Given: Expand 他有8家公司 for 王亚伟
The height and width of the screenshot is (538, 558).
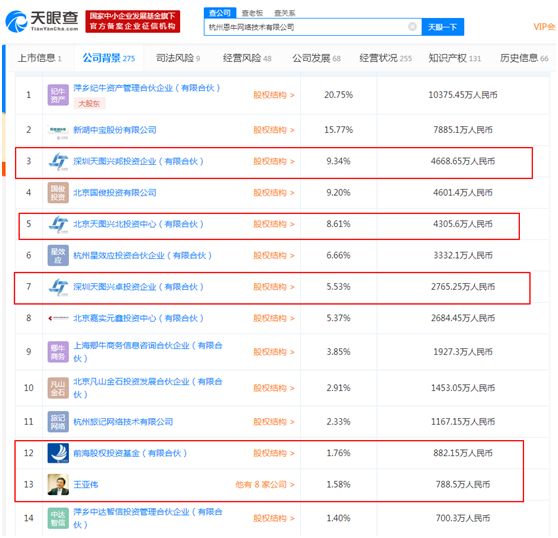Looking at the screenshot, I should pos(265,485).
